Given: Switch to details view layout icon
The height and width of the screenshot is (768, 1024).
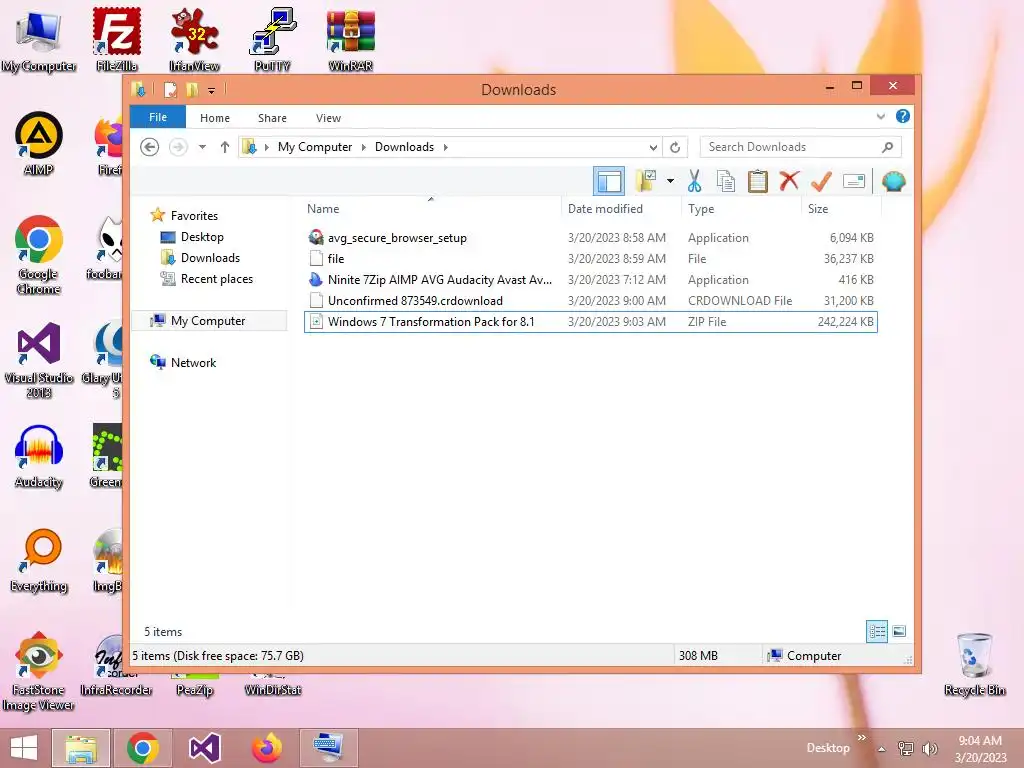Looking at the screenshot, I should pos(876,631).
